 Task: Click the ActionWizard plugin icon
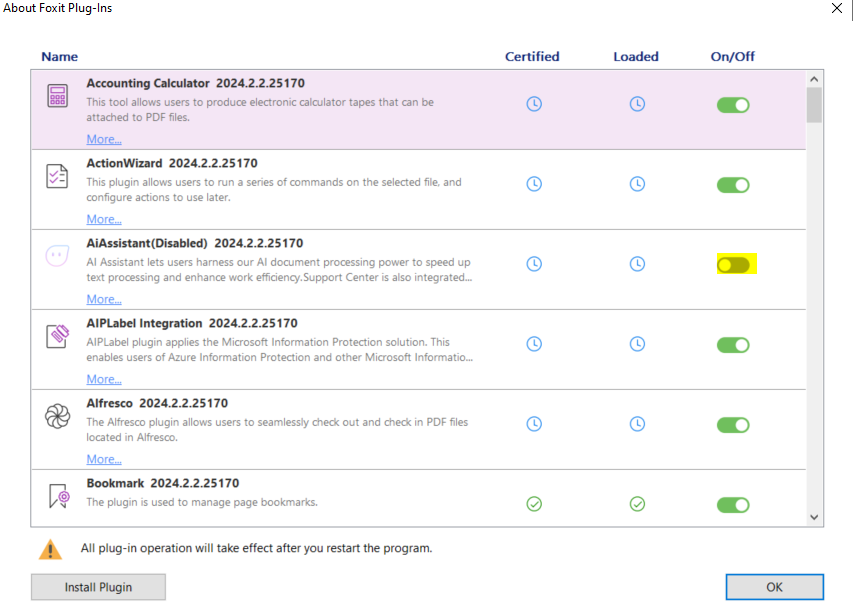tap(57, 176)
